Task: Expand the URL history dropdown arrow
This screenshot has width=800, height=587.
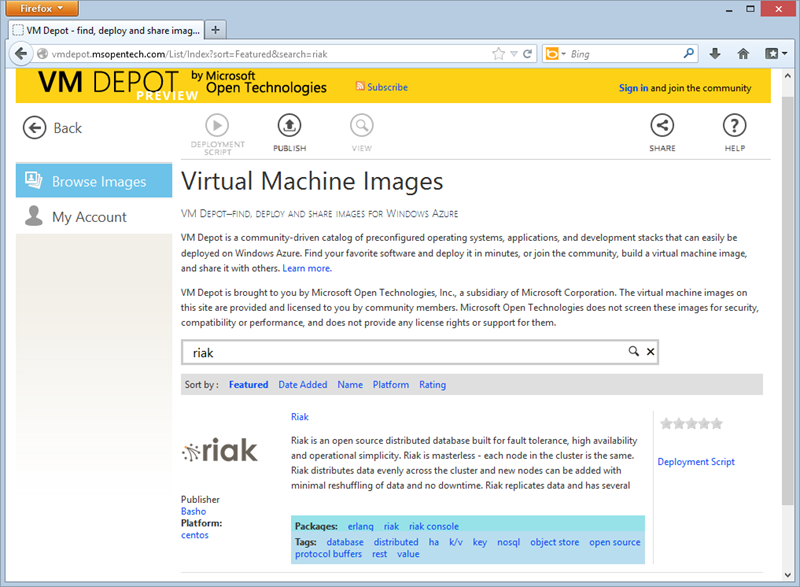Action: pos(514,54)
